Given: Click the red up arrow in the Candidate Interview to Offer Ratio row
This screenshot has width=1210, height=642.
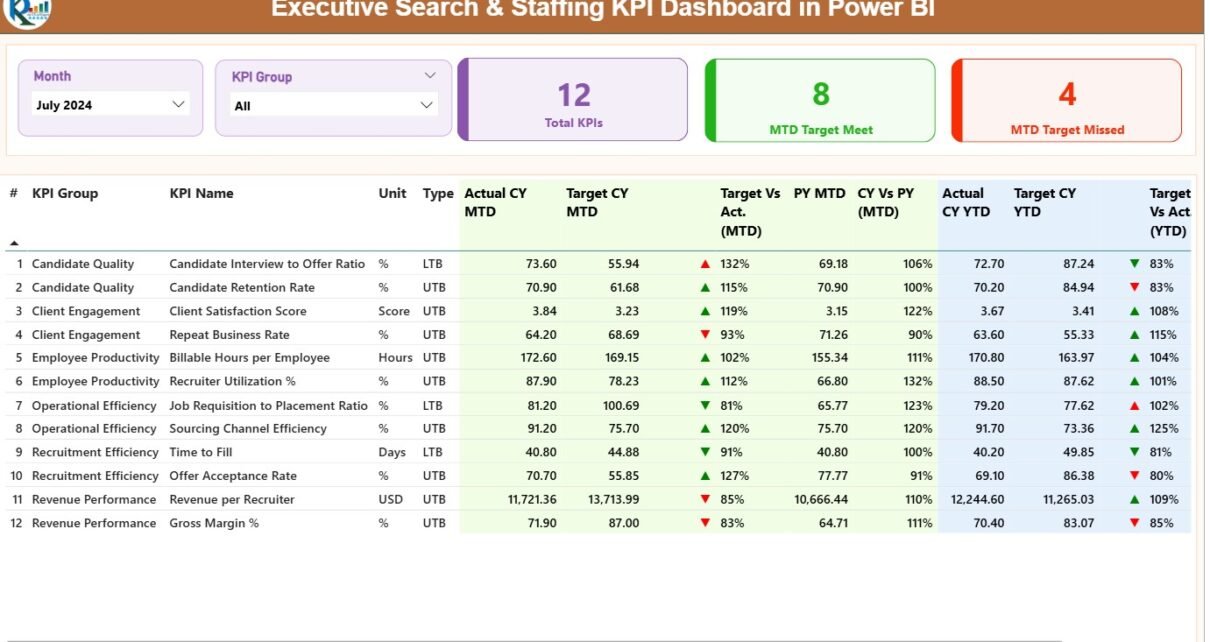Looking at the screenshot, I should [x=705, y=264].
